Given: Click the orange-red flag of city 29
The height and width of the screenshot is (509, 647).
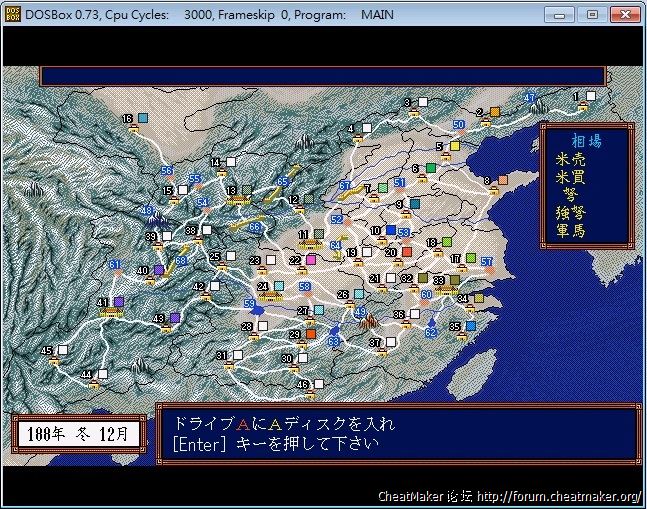Looking at the screenshot, I should [x=311, y=334].
